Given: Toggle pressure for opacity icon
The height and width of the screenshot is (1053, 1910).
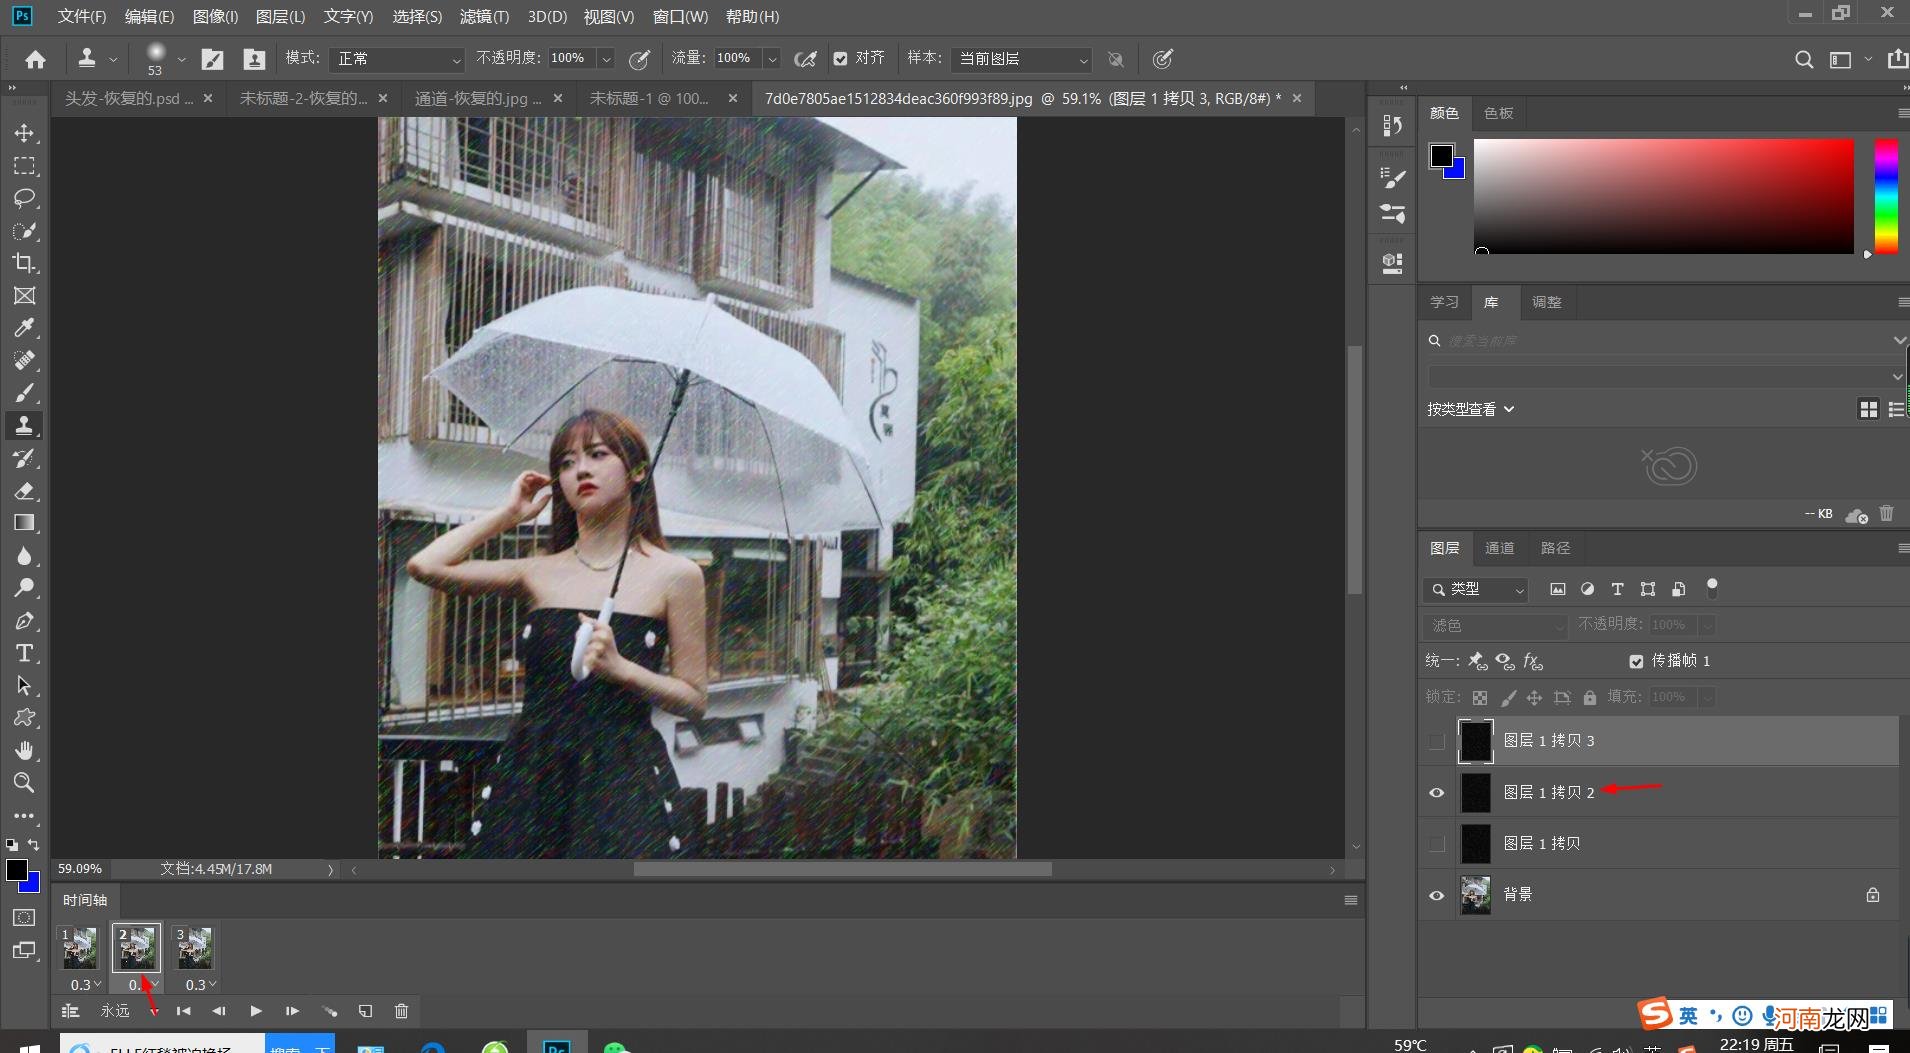Looking at the screenshot, I should coord(639,59).
